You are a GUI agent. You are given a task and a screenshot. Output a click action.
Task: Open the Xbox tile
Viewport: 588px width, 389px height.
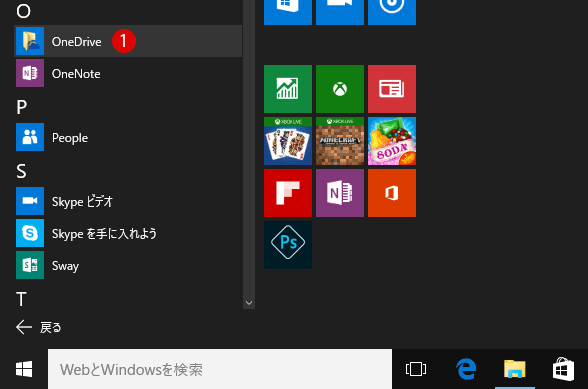click(340, 89)
